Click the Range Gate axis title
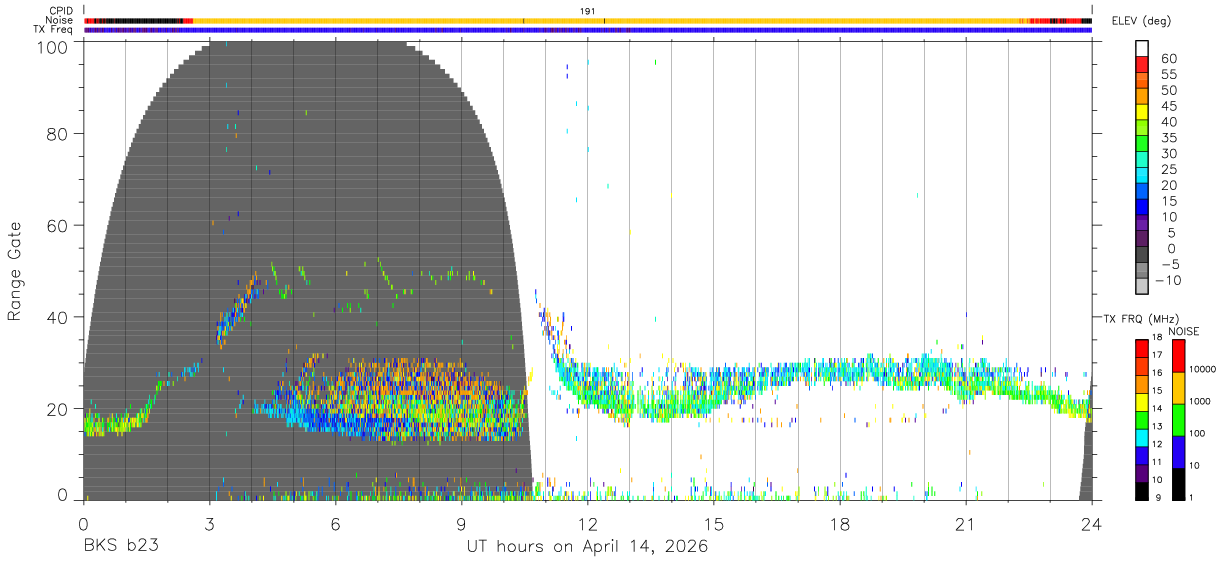Viewport: 1228px width, 567px height. point(15,273)
